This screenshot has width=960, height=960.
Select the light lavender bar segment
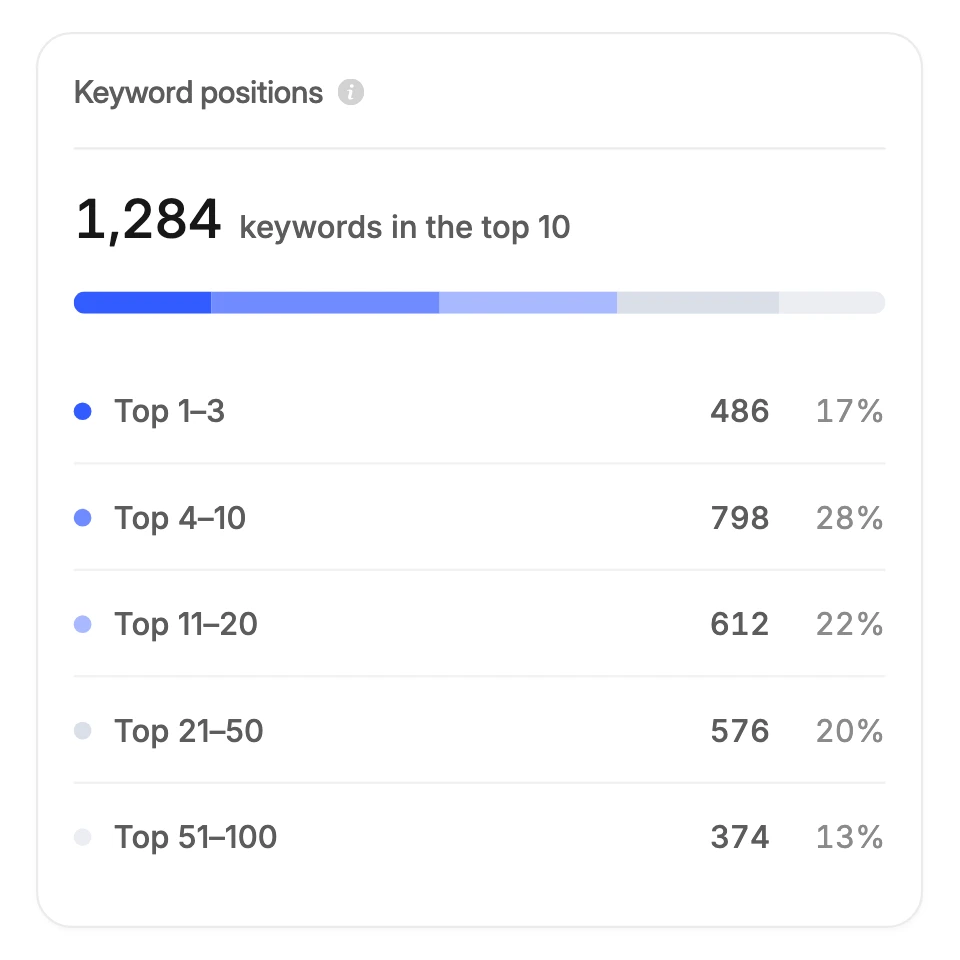point(528,302)
